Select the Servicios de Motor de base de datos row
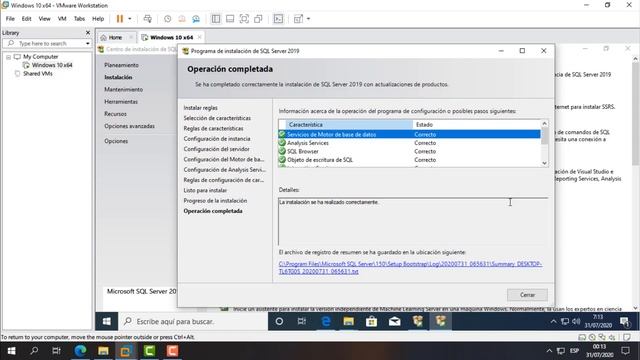The height and width of the screenshot is (360, 640). pyautogui.click(x=409, y=134)
